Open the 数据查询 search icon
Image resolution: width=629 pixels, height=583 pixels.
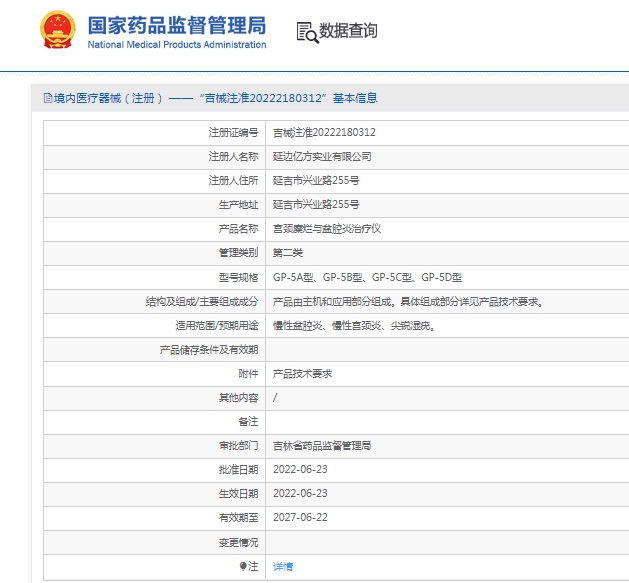click(307, 33)
